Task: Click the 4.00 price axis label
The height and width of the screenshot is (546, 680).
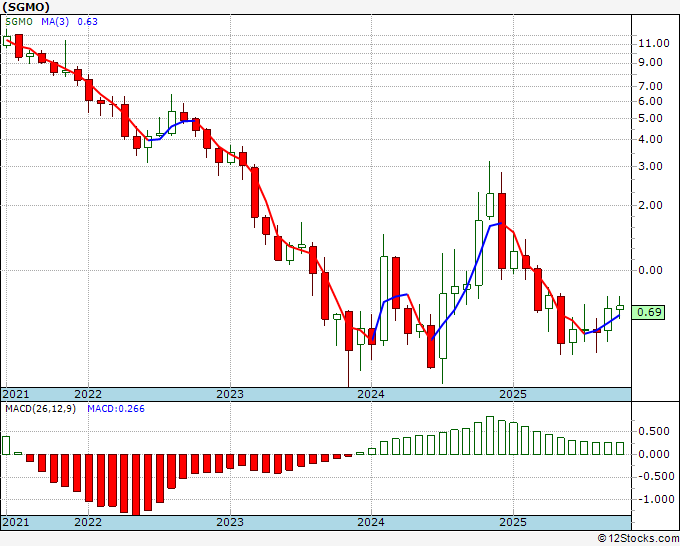Action: 650,140
